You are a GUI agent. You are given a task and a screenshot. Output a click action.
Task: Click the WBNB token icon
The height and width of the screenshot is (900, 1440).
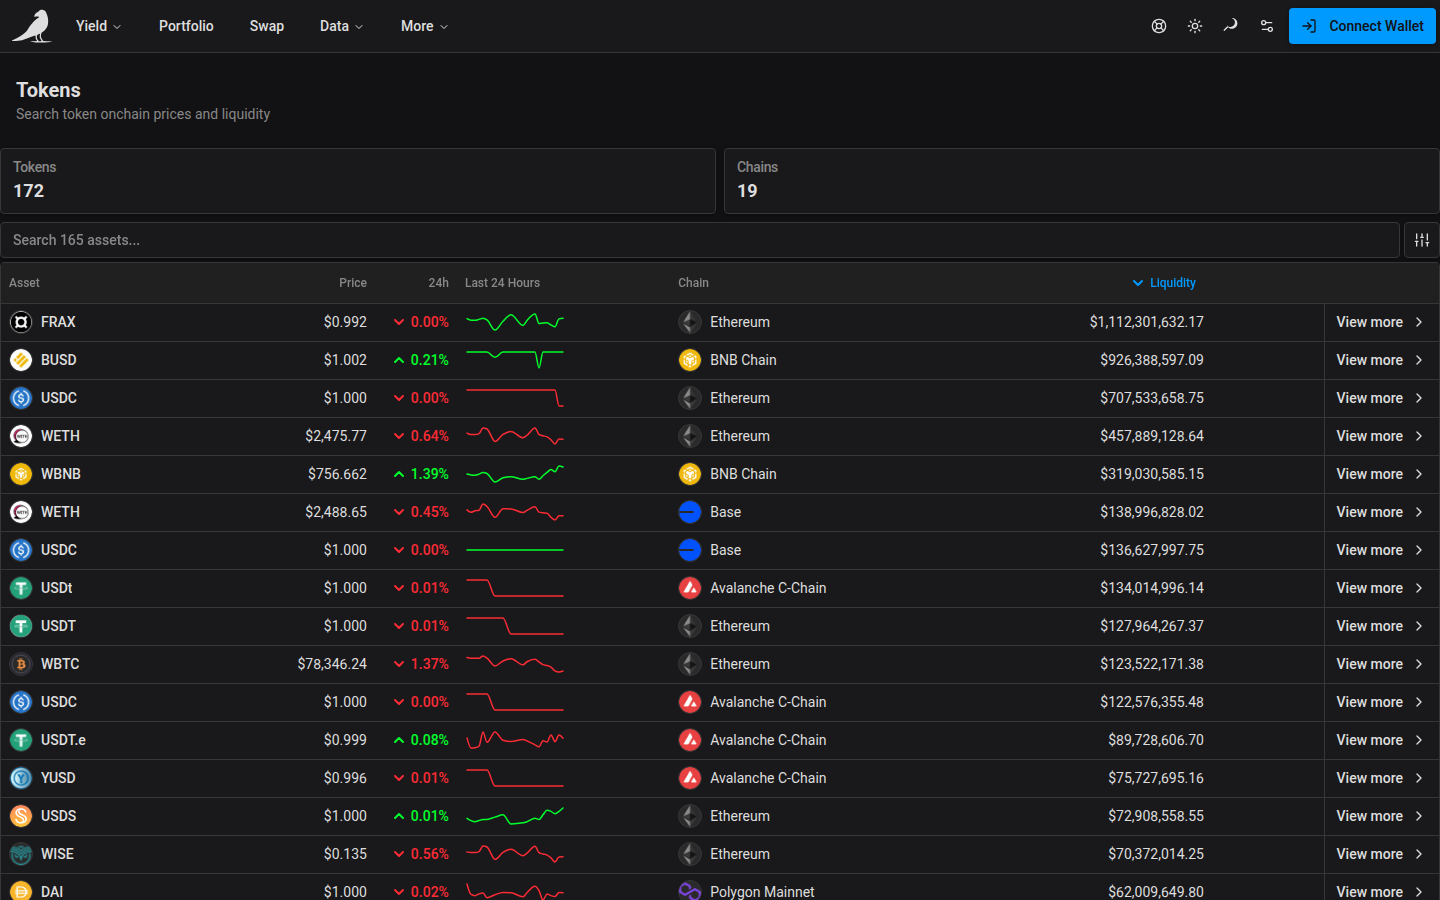click(x=21, y=474)
